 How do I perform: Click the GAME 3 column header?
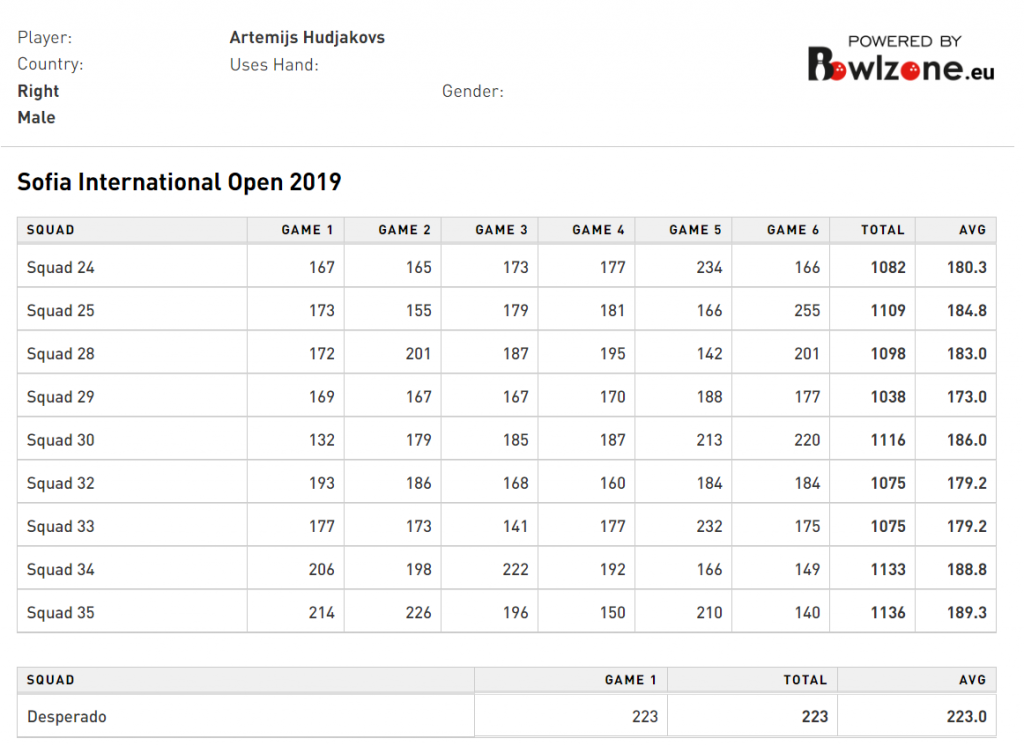tap(502, 230)
